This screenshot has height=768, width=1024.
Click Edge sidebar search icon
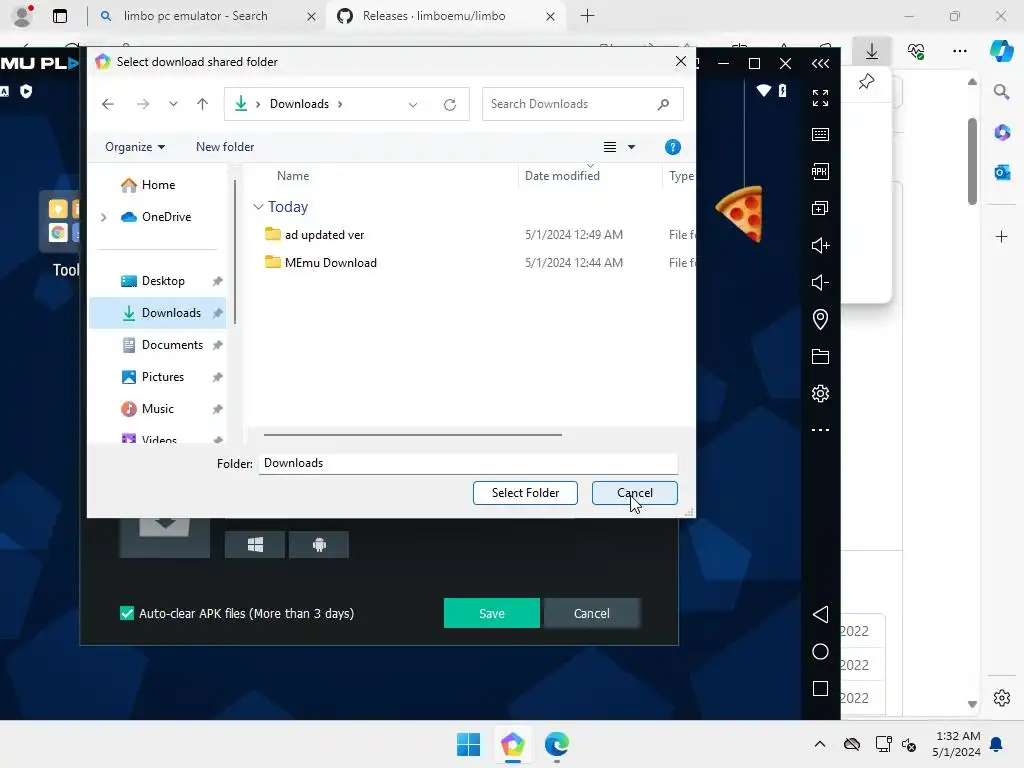tap(1001, 92)
